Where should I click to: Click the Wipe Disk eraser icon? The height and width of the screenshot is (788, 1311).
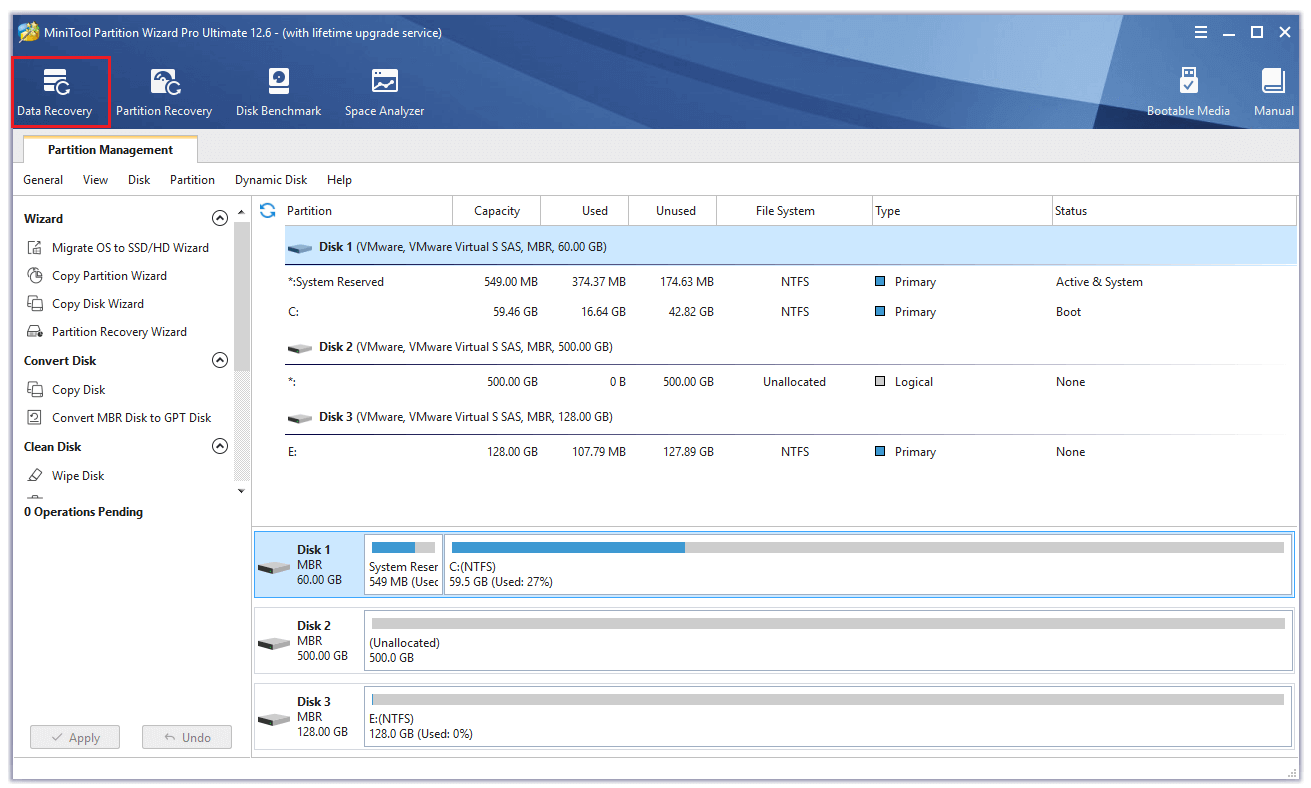click(x=35, y=475)
